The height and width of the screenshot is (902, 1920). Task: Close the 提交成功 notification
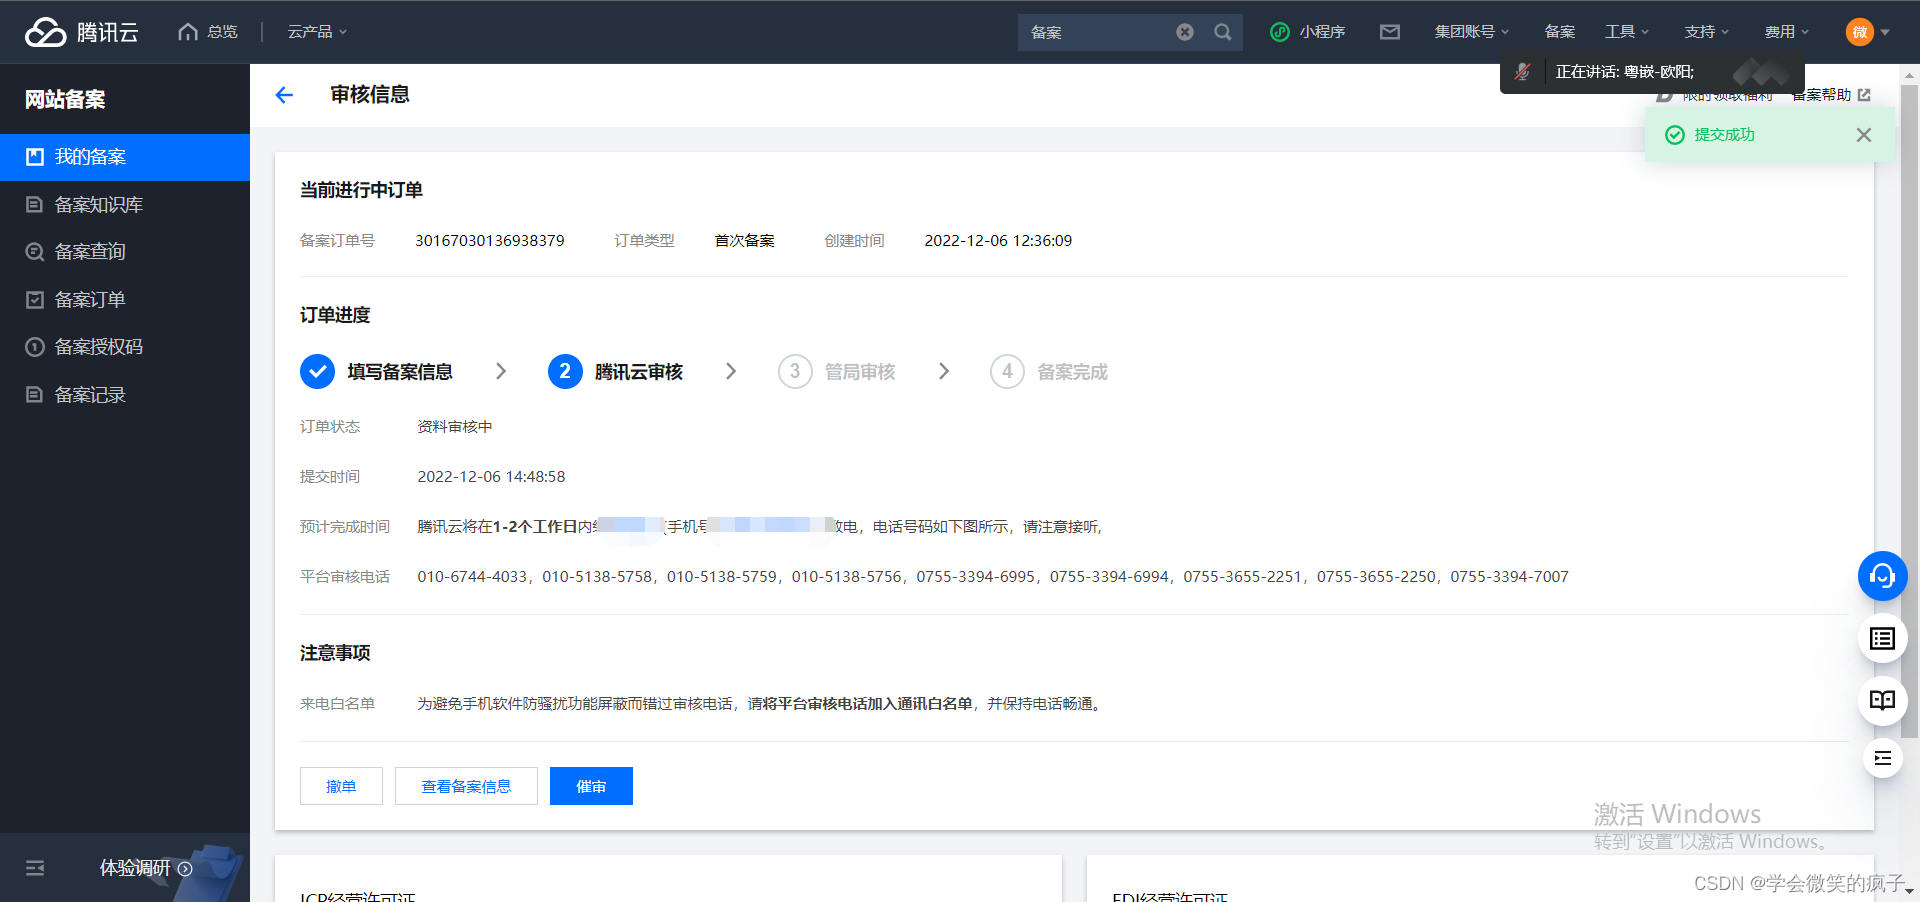point(1863,135)
